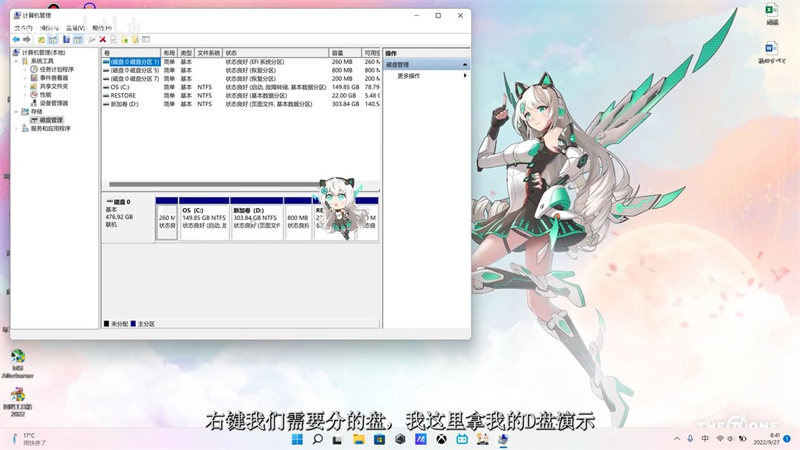Click the Up one level folder icon
The image size is (800, 450).
pyautogui.click(x=41, y=39)
